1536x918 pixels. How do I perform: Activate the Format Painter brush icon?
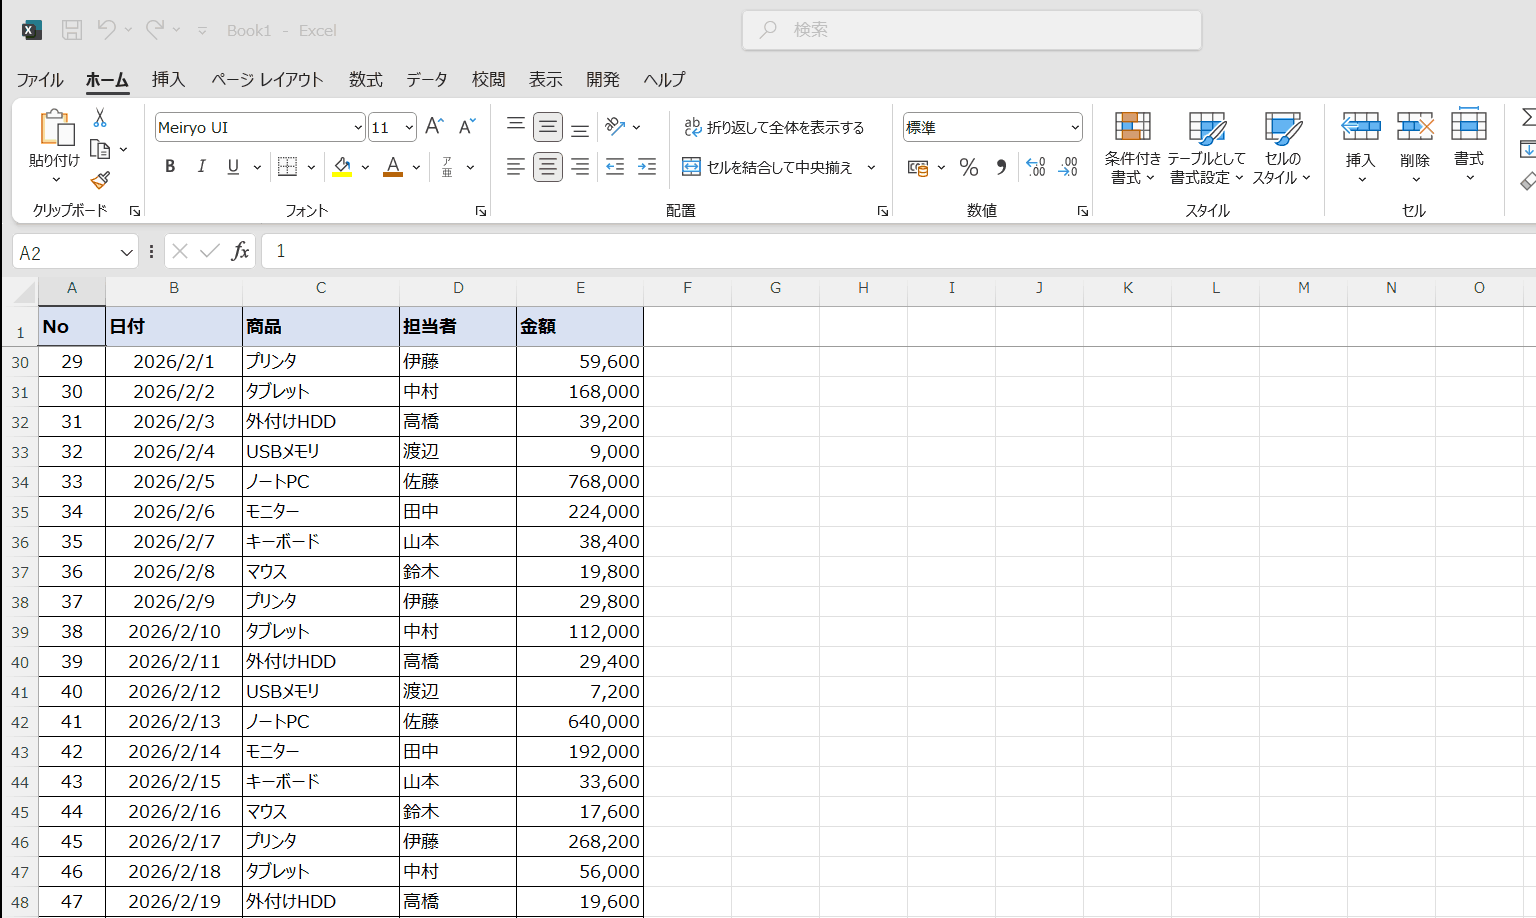[x=100, y=180]
